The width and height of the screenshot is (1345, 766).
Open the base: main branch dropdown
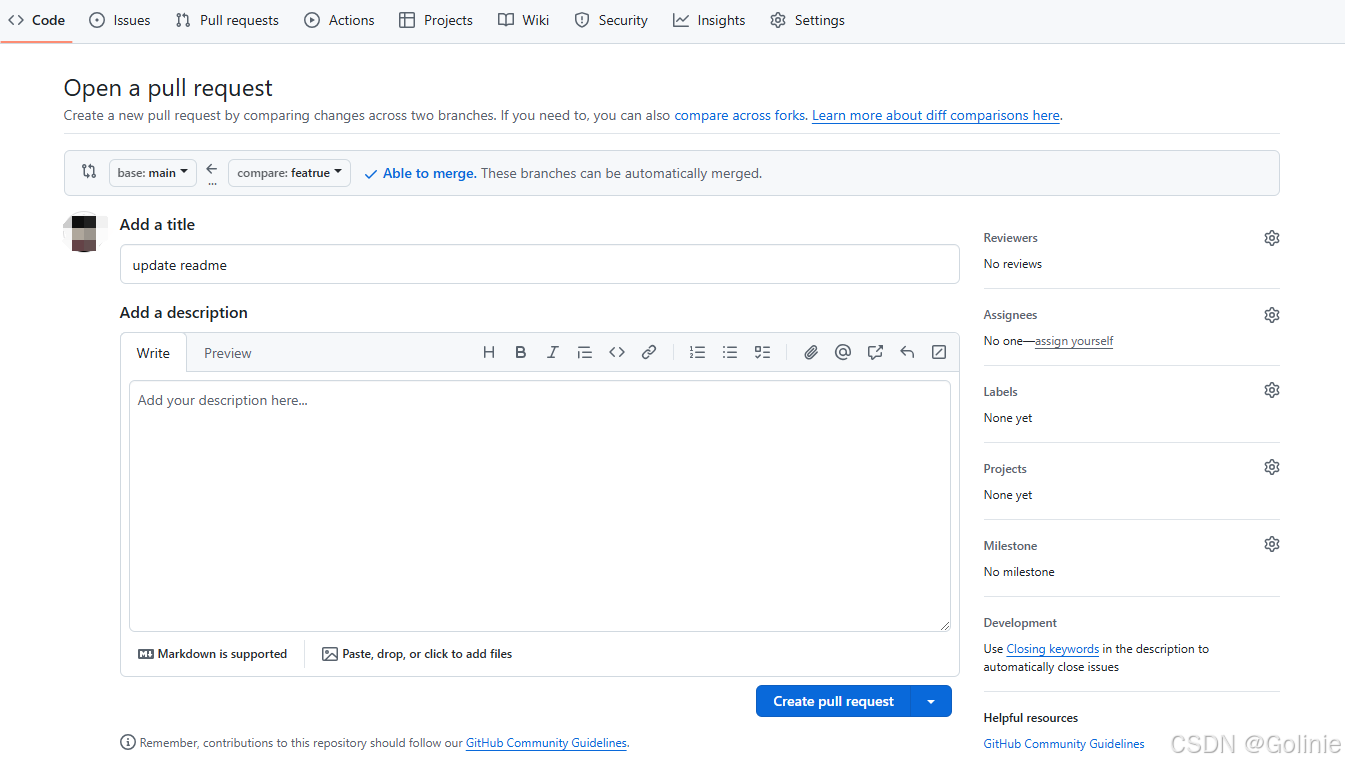tap(153, 173)
